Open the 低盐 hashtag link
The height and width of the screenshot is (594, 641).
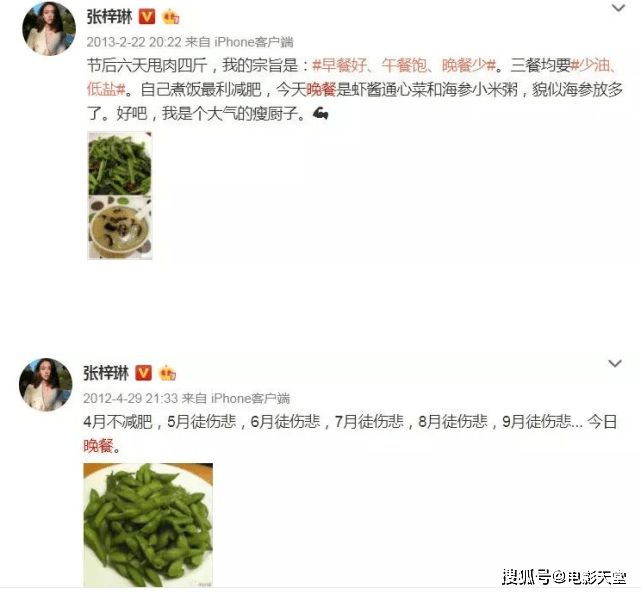[x=106, y=90]
